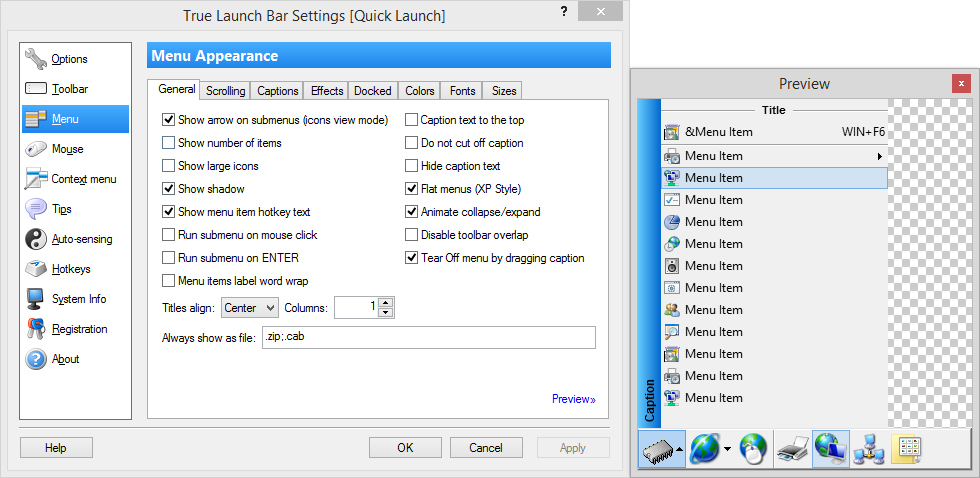This screenshot has height=478, width=980.
Task: Decrease Columns value with down spinner arrow
Action: click(x=386, y=312)
